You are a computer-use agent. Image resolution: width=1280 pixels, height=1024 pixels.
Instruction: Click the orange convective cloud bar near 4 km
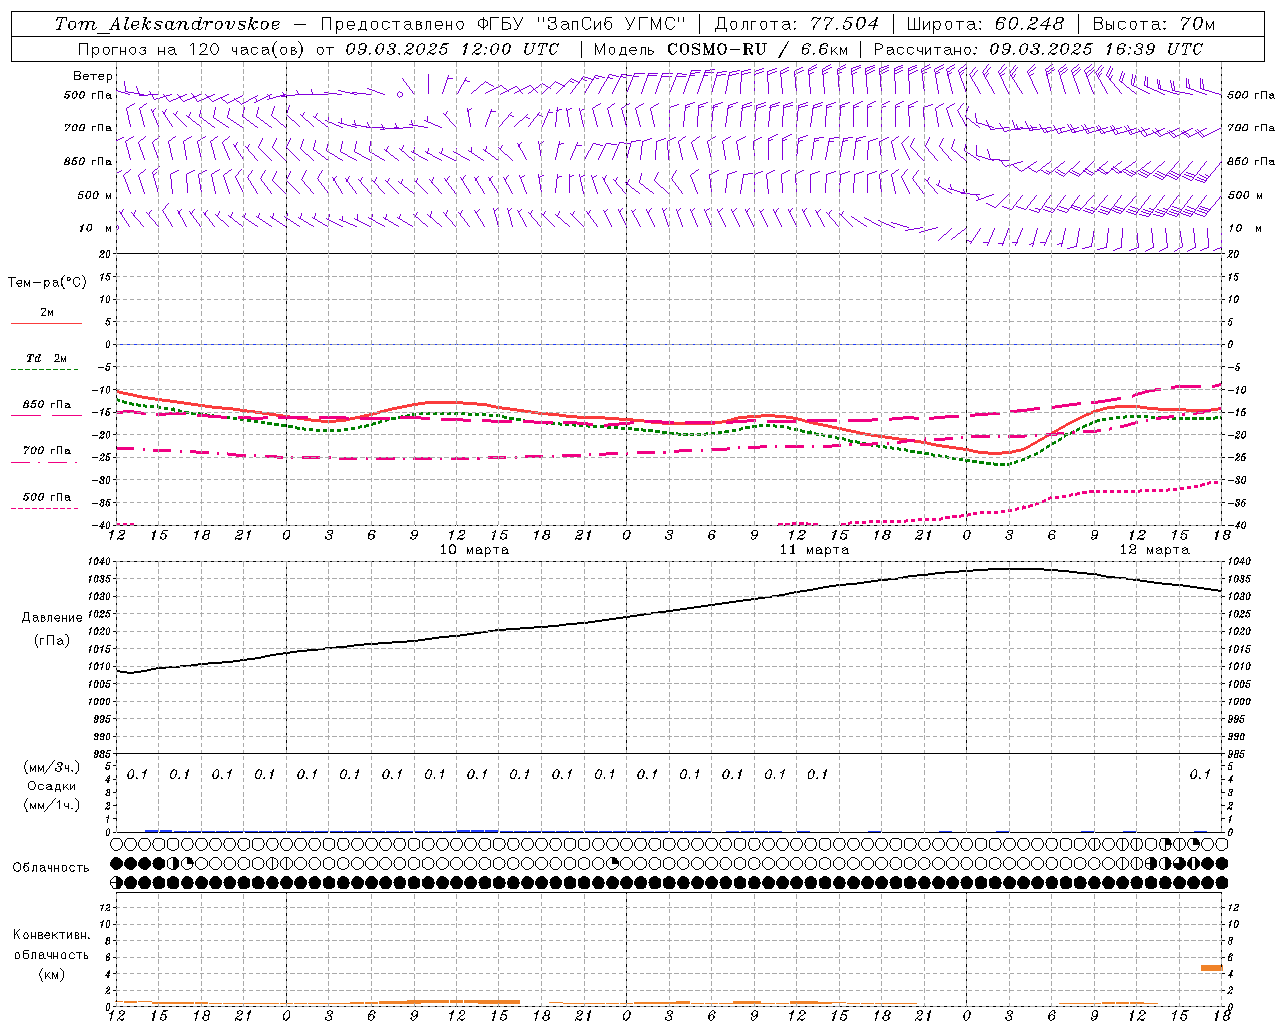point(1212,967)
